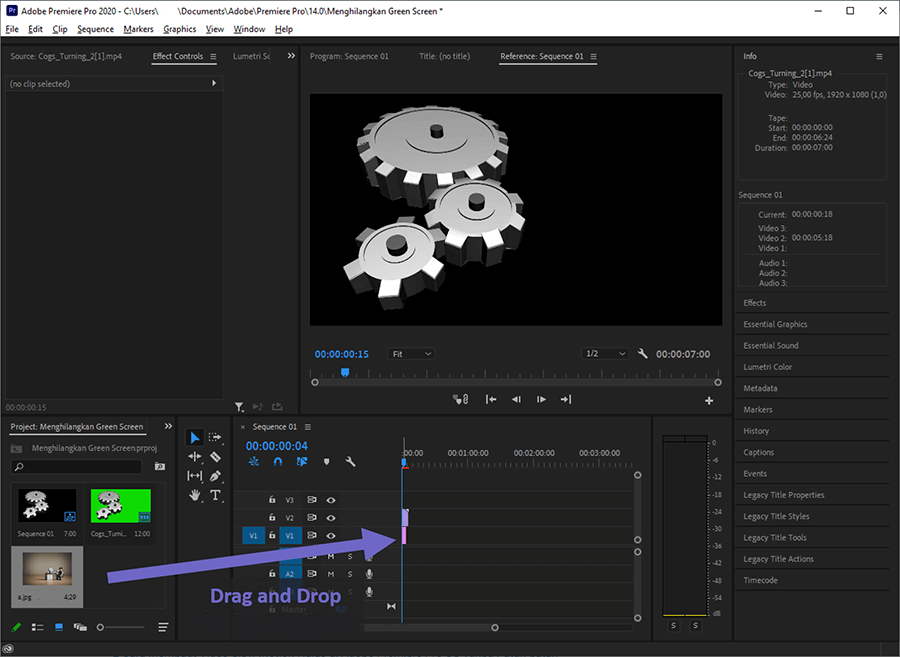Open the monitor Button Editor plus
The width and height of the screenshot is (900, 657).
coord(709,401)
